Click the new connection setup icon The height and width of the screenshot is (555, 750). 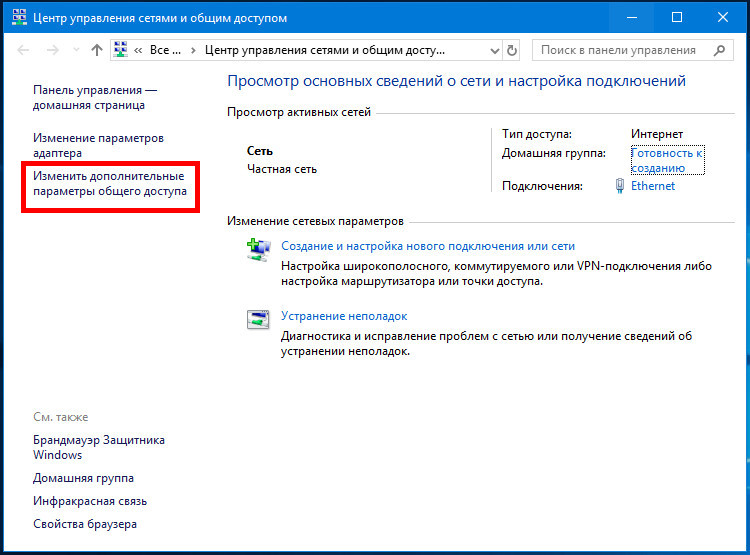coord(258,251)
